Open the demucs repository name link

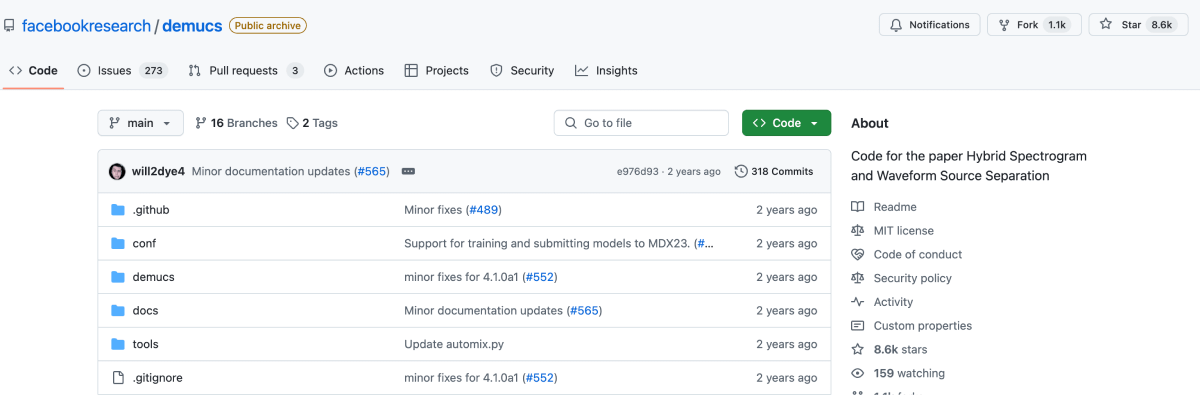click(193, 25)
